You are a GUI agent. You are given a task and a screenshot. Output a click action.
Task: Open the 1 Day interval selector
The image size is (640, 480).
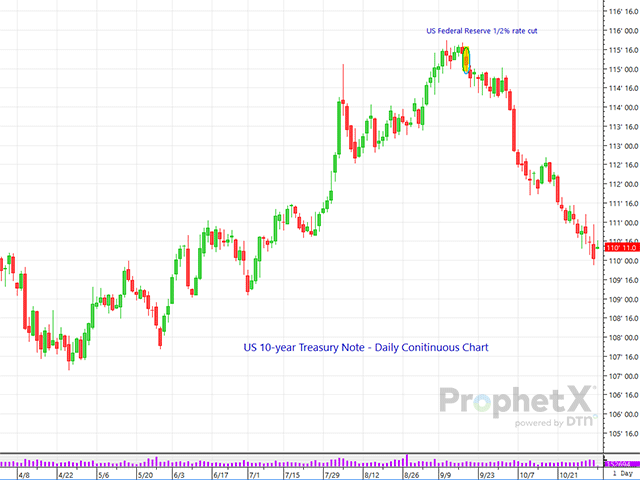(620, 474)
